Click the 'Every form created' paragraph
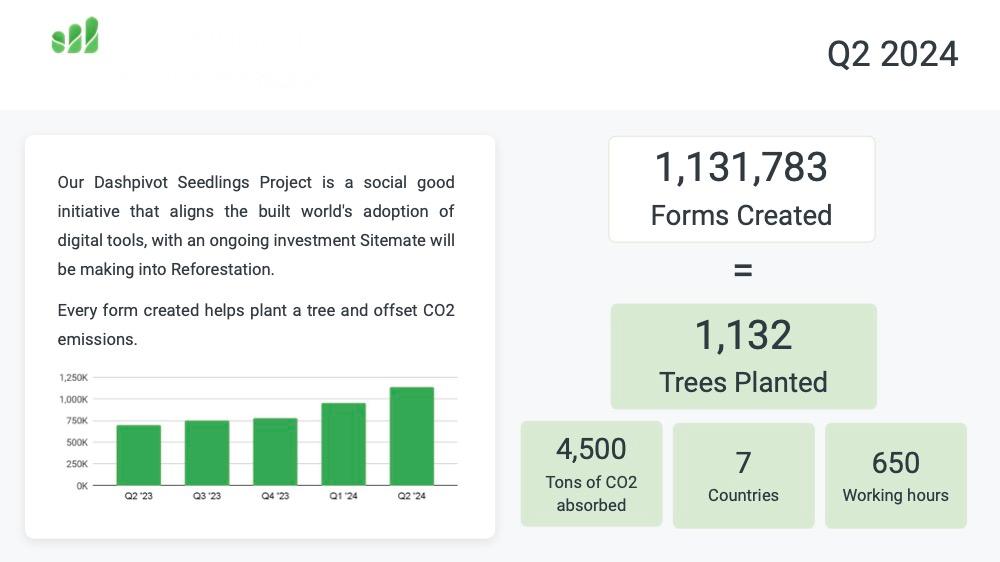 [256, 325]
